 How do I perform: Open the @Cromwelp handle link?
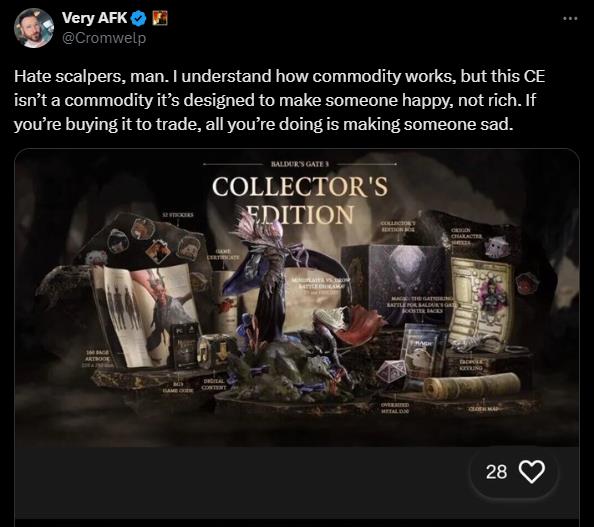(104, 38)
